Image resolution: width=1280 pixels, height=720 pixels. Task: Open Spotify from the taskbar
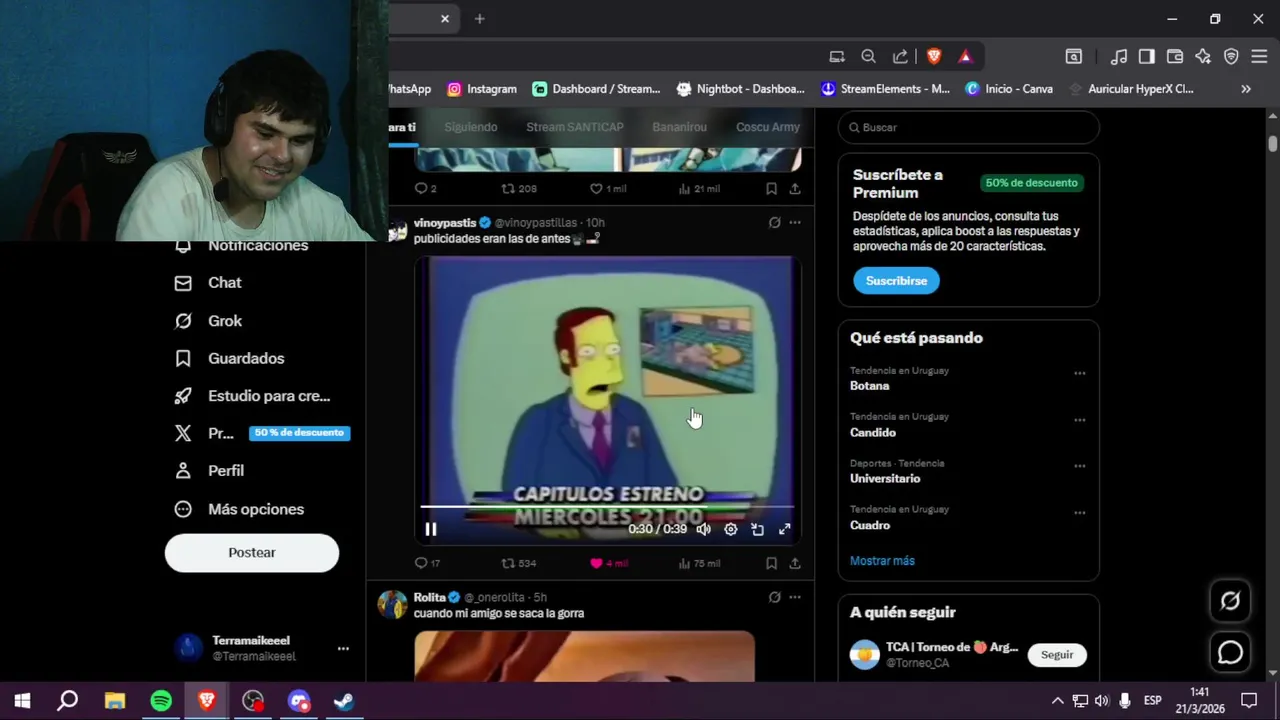point(161,701)
